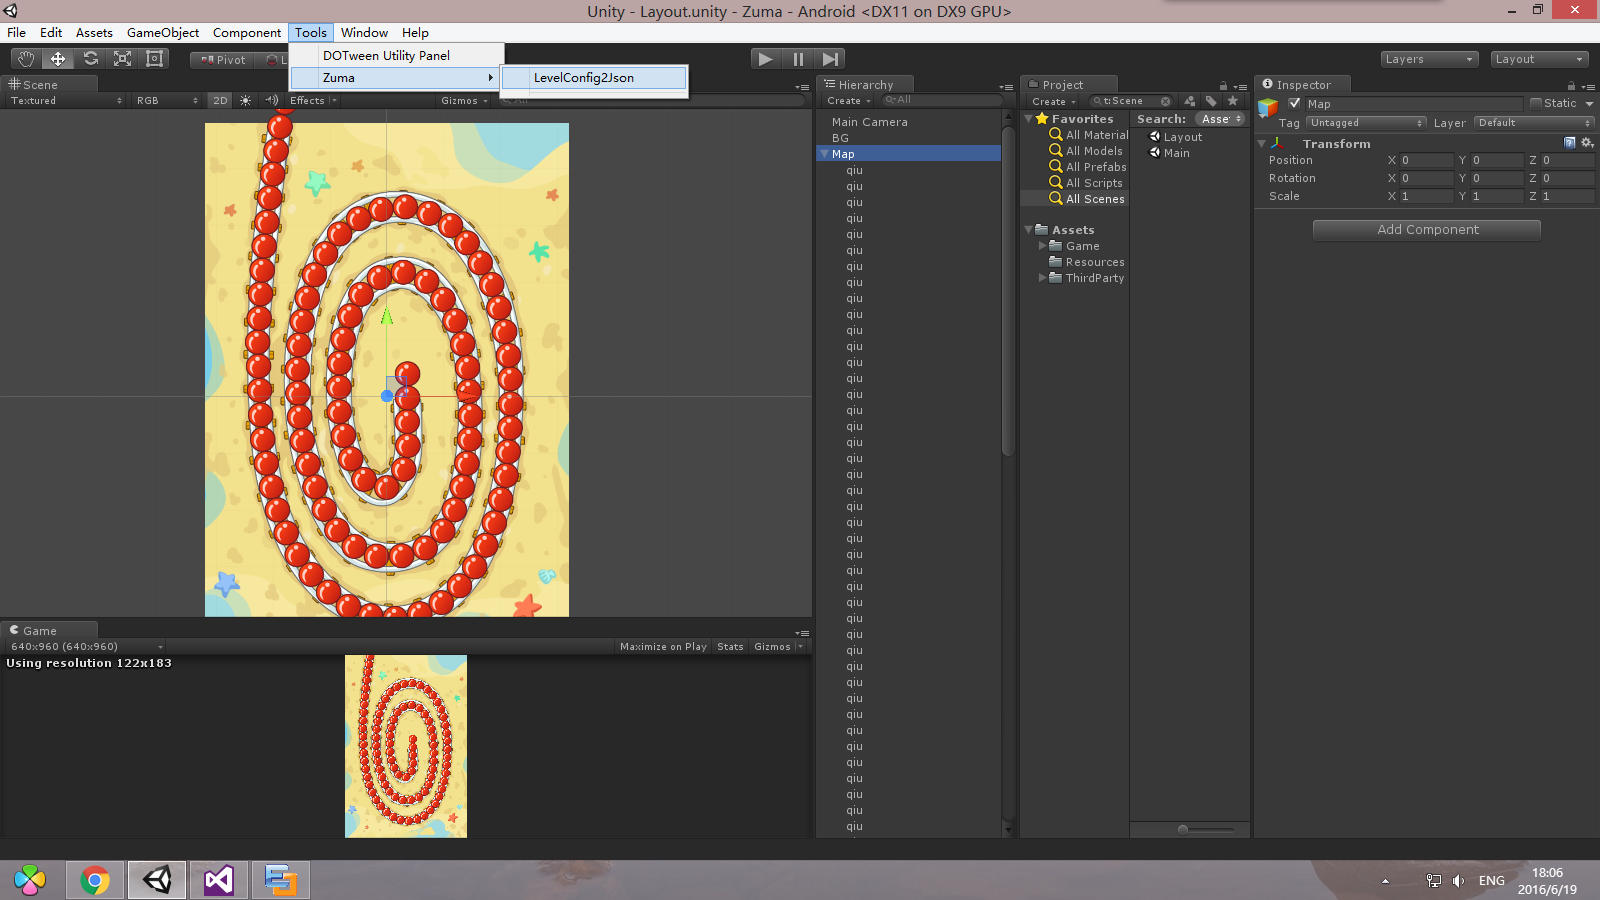Toggle the Static checkbox in Inspector
This screenshot has height=900, width=1600.
1536,103
